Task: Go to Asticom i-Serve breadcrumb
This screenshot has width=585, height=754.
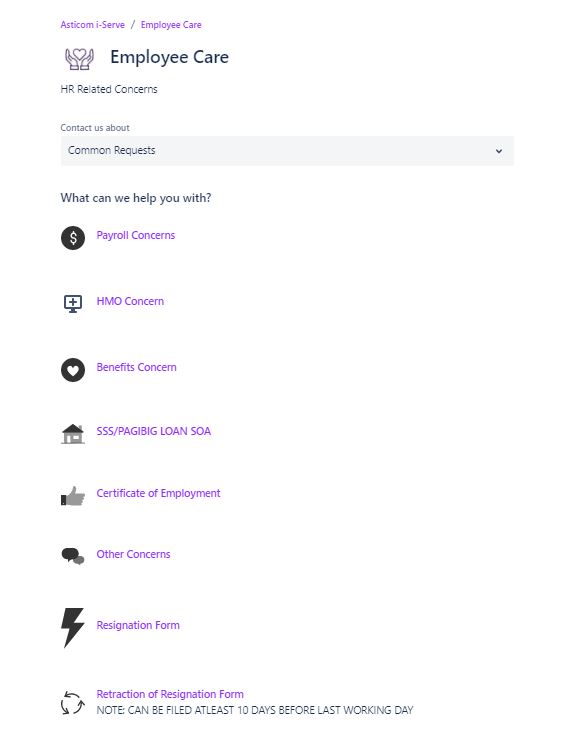Action: (x=92, y=25)
